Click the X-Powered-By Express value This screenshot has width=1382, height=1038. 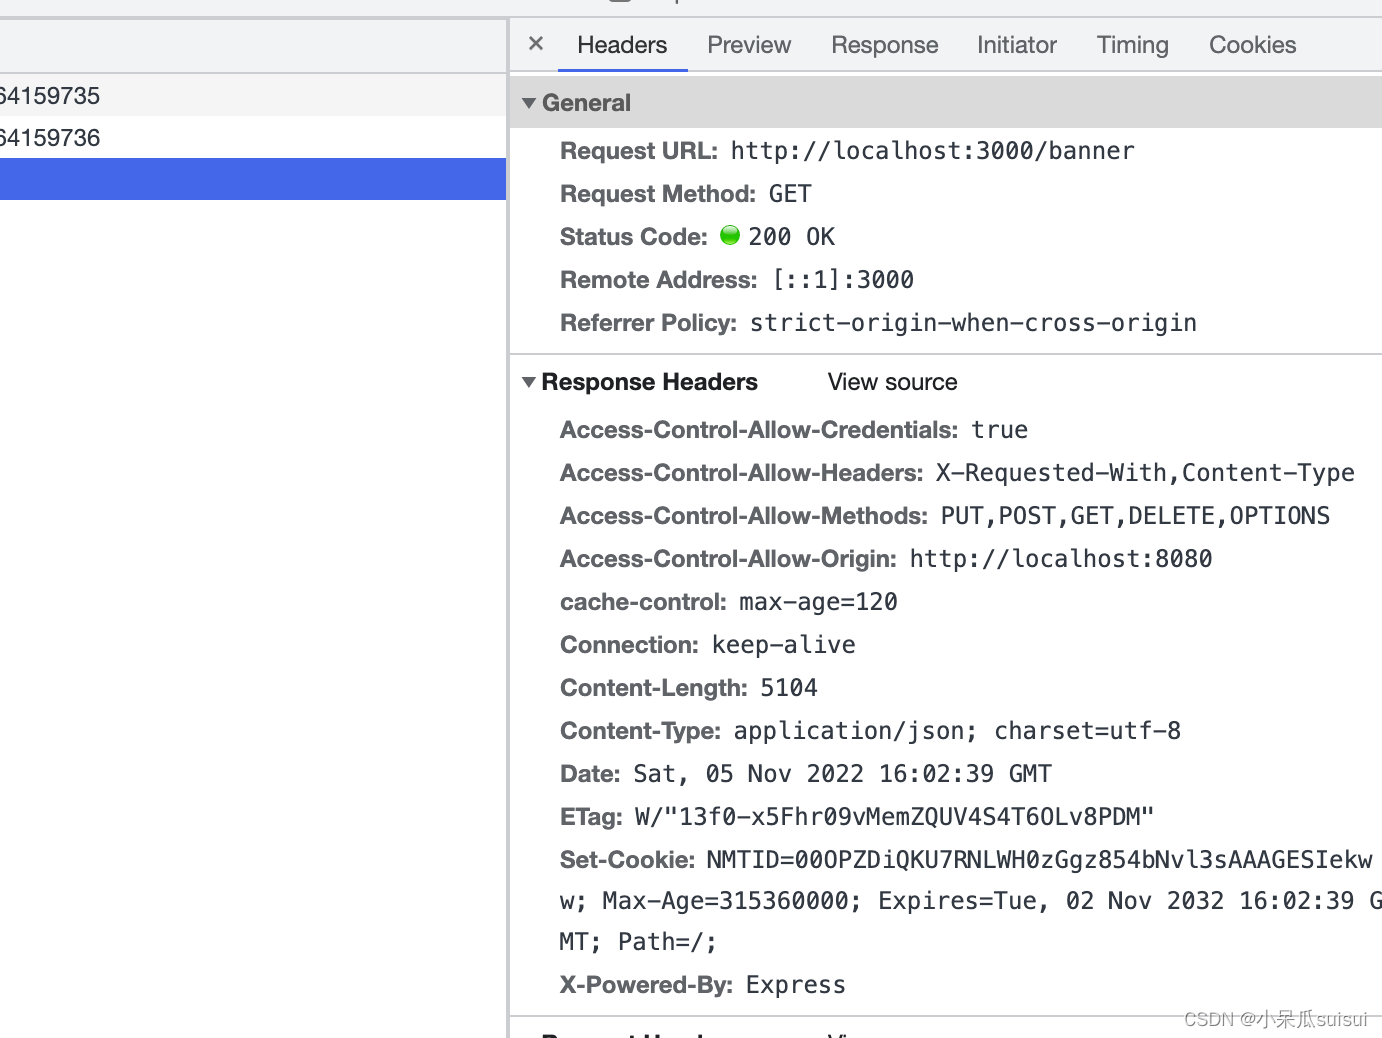click(795, 985)
